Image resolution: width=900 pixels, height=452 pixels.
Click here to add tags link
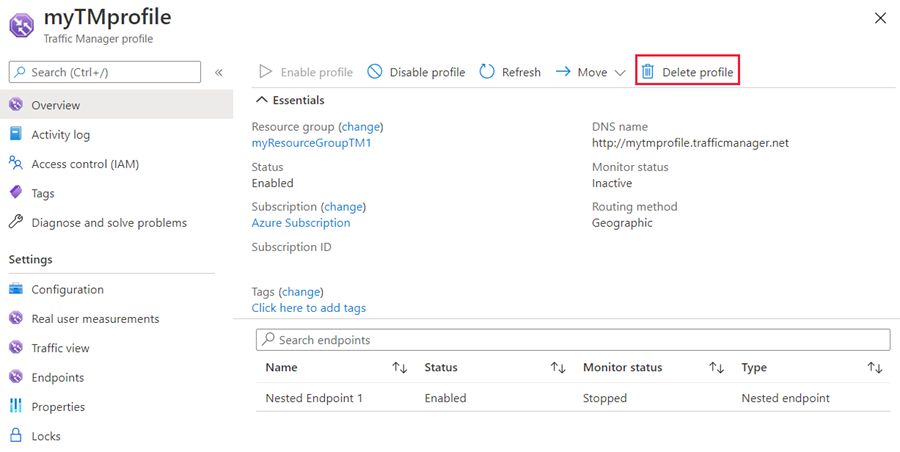pyautogui.click(x=308, y=308)
